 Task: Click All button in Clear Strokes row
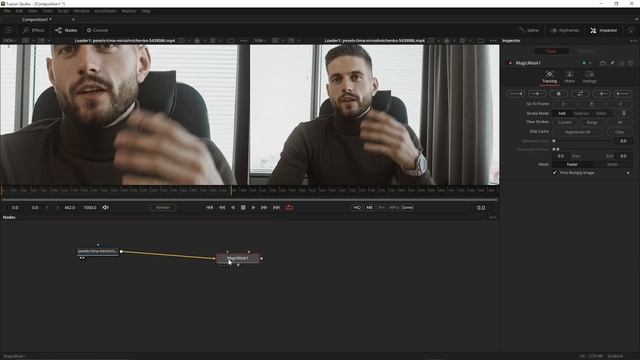(x=620, y=122)
